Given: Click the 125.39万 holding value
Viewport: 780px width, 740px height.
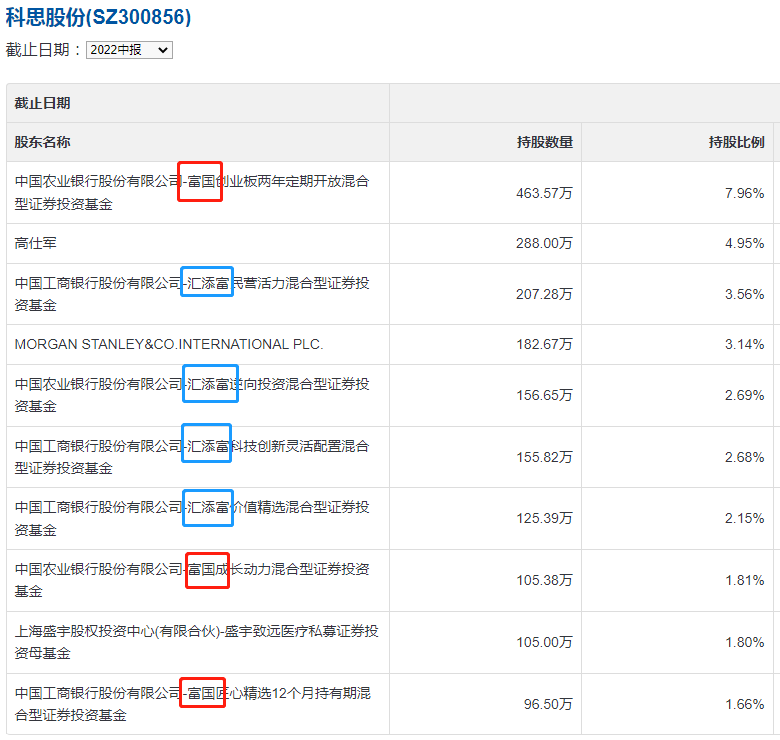Looking at the screenshot, I should pos(544,518).
